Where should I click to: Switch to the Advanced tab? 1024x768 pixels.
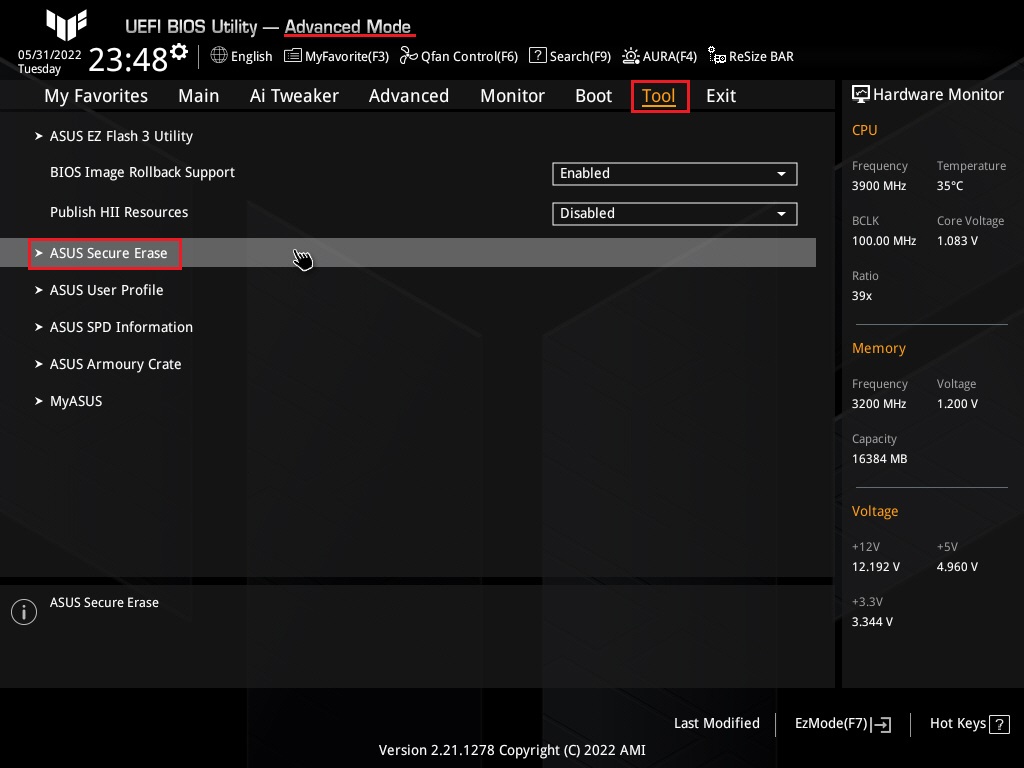[409, 96]
